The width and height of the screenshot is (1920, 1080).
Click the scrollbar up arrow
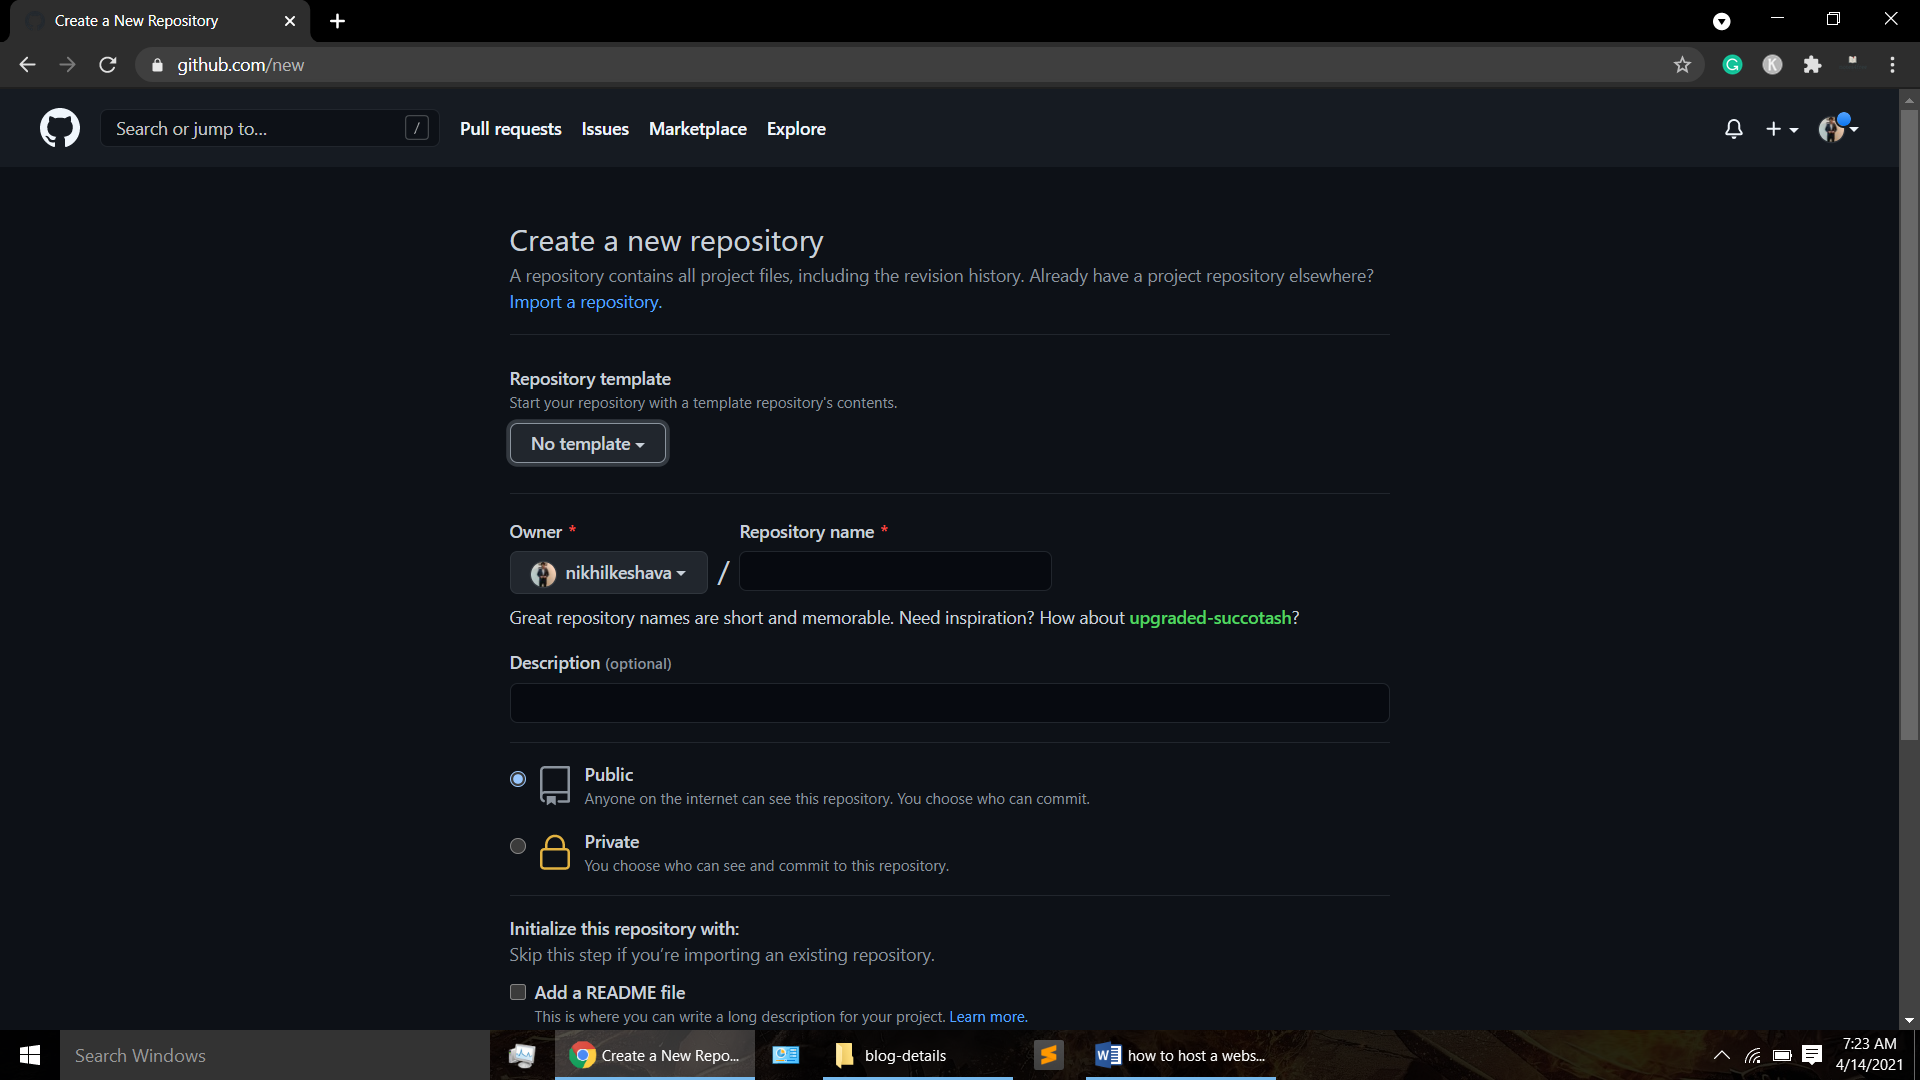[1909, 99]
